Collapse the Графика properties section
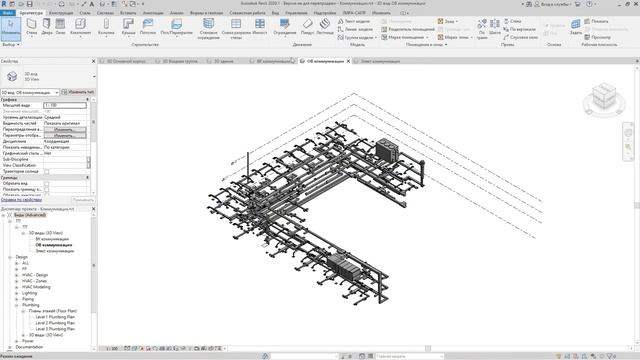640x360 pixels. pos(87,99)
